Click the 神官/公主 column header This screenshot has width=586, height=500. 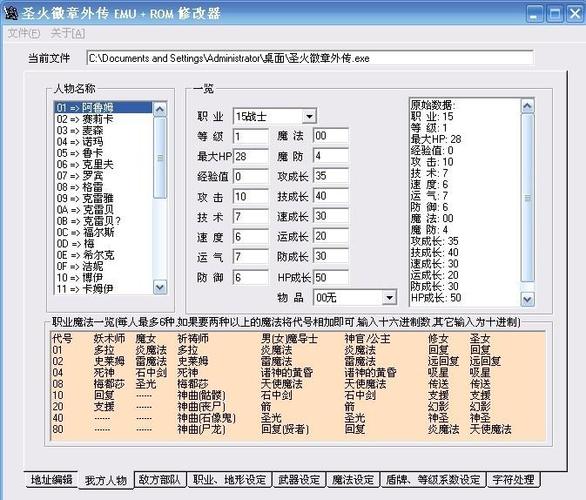point(367,339)
